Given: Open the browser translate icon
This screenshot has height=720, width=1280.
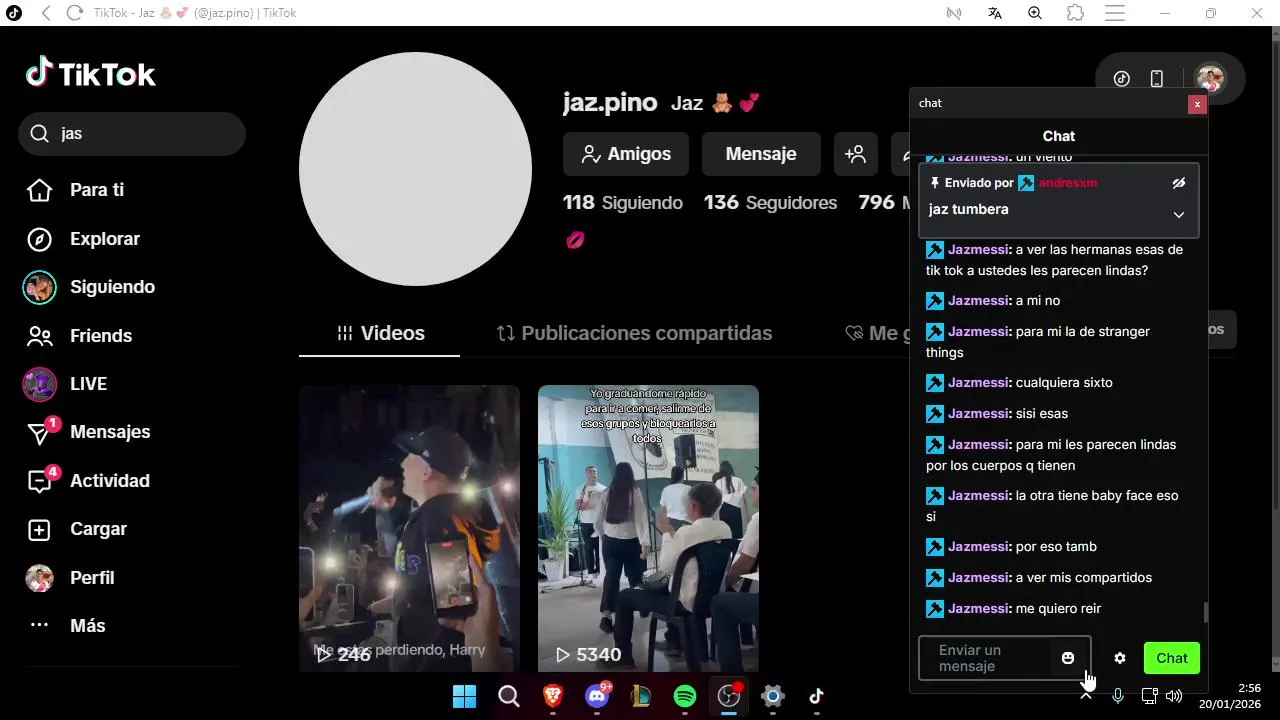Looking at the screenshot, I should (995, 13).
